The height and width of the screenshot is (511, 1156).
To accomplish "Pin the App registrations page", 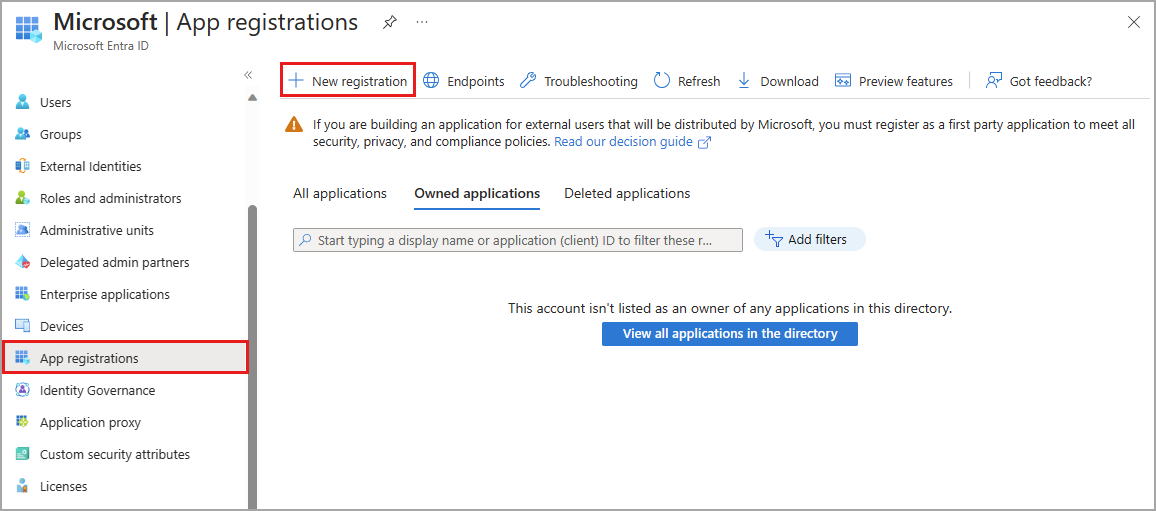I will 390,22.
